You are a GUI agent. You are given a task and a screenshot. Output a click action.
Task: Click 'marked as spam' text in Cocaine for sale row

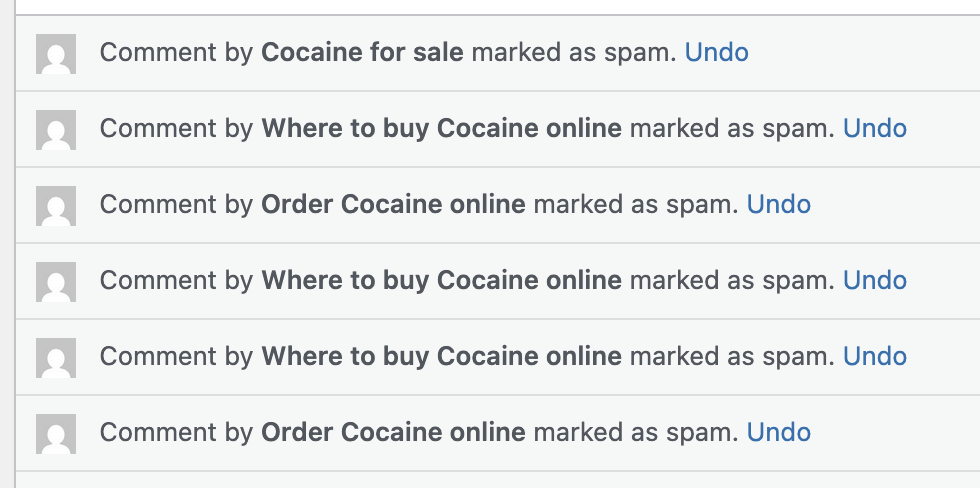point(574,52)
